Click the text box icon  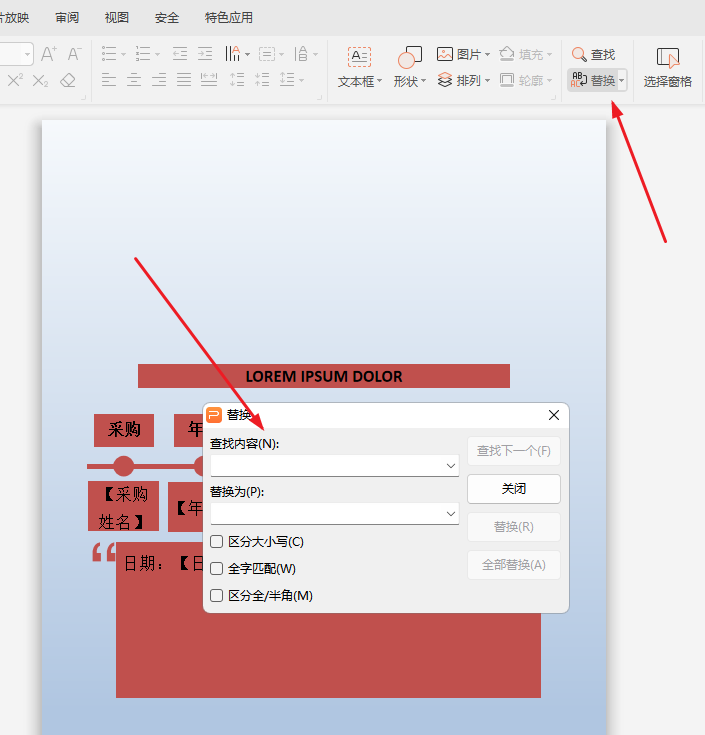tap(360, 58)
